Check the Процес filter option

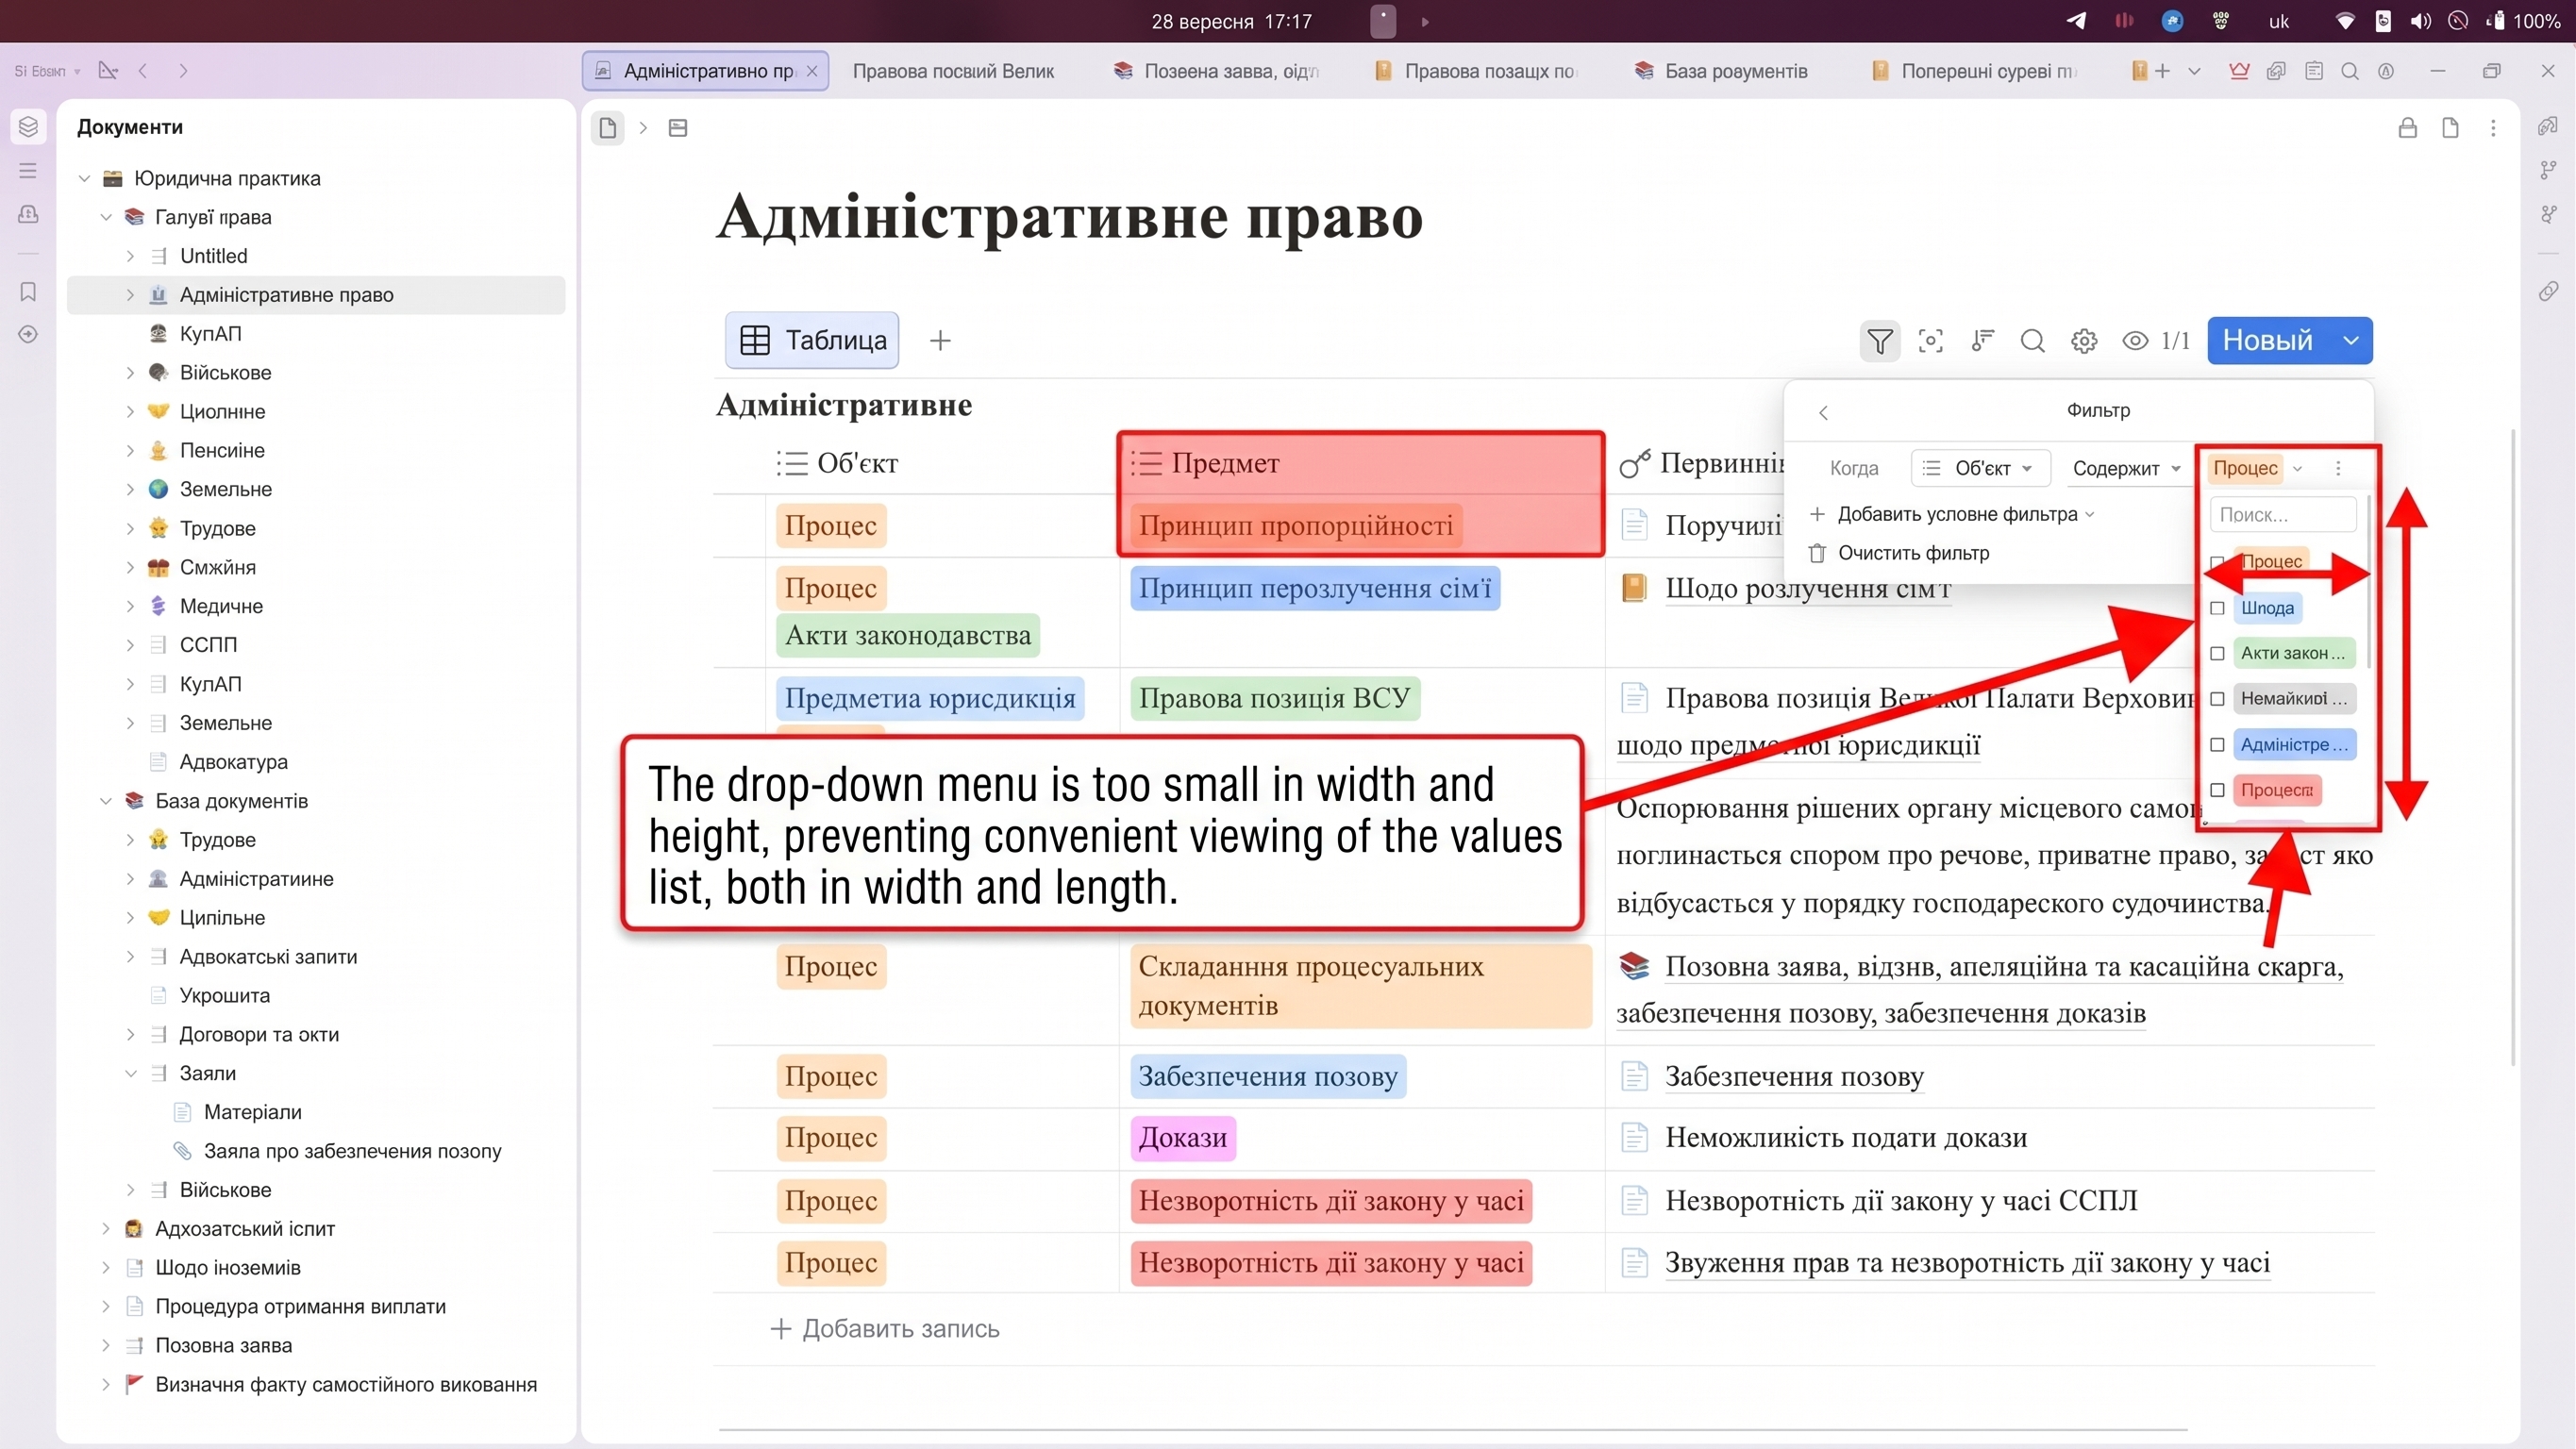[2217, 562]
